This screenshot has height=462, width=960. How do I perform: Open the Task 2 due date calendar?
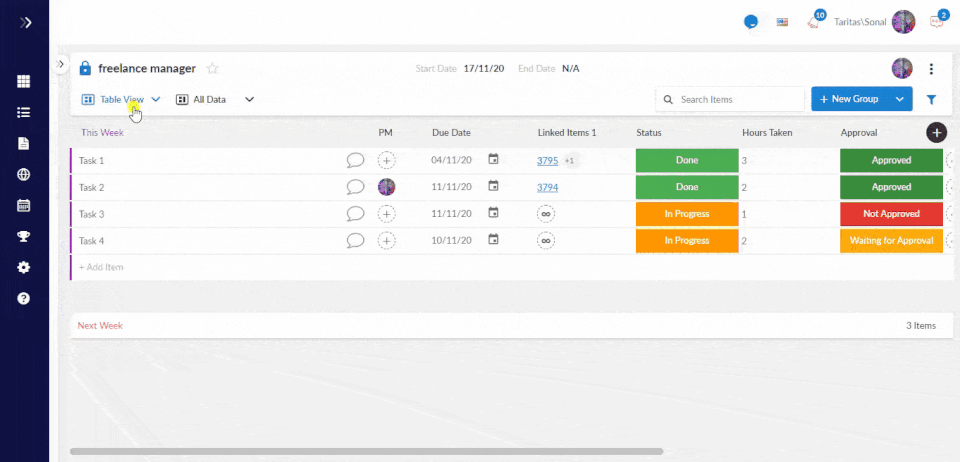tap(493, 186)
